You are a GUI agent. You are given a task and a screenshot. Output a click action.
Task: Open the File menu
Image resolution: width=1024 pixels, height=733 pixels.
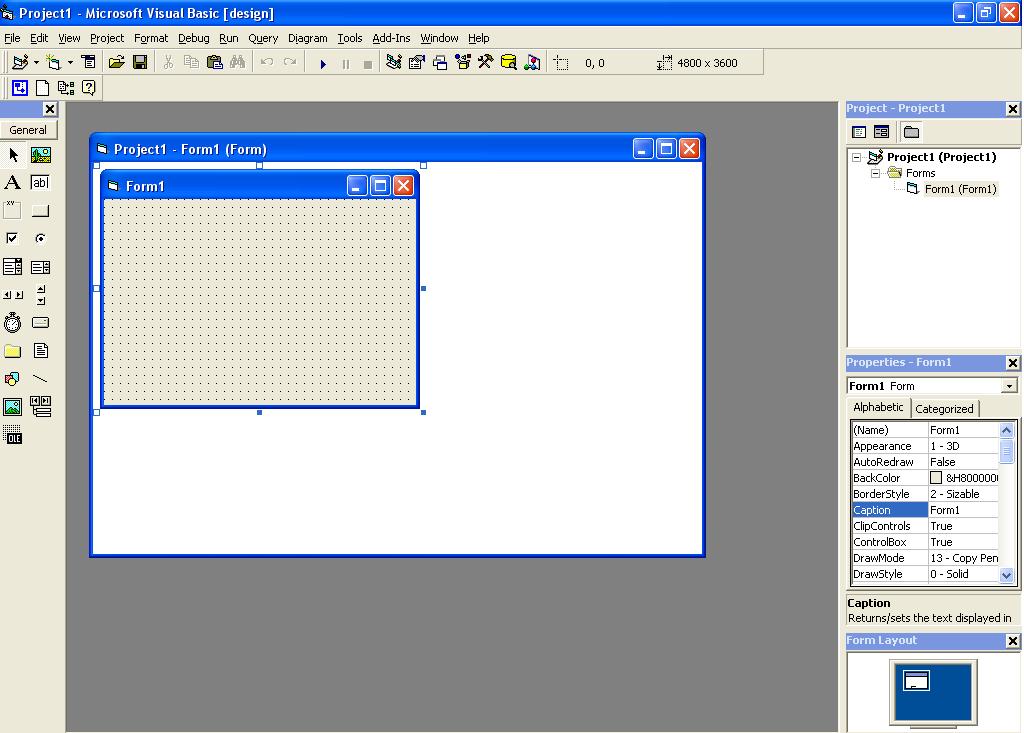[x=12, y=38]
